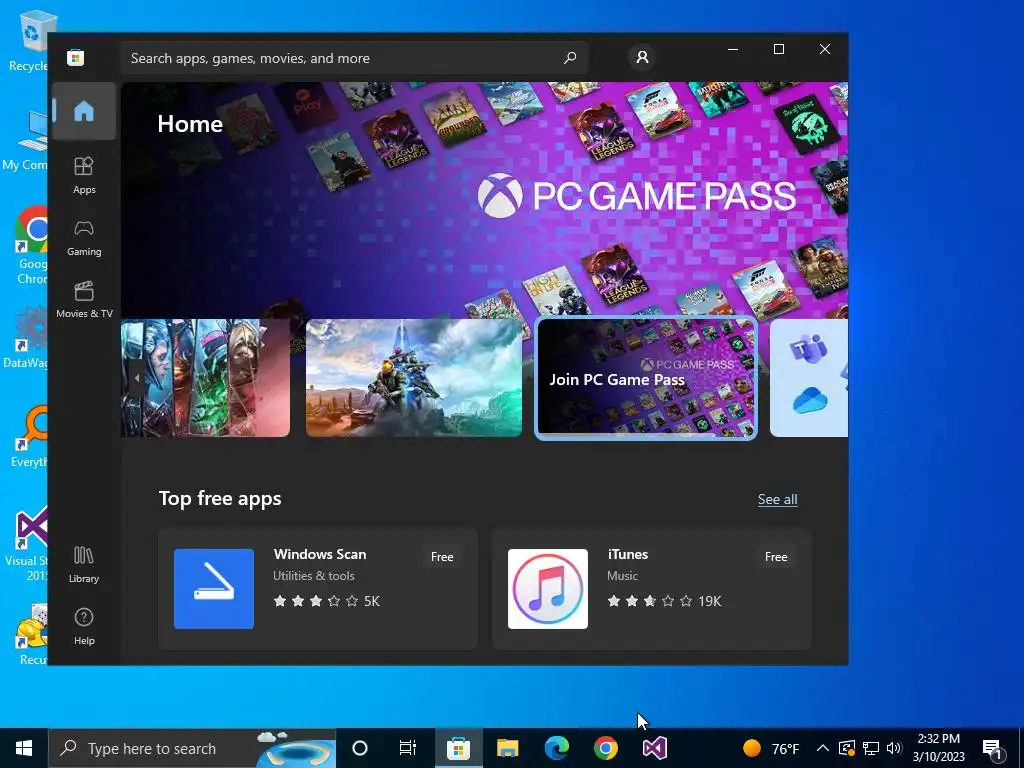Click the Microsoft Store logo icon
Viewport: 1024px width, 768px height.
(75, 57)
